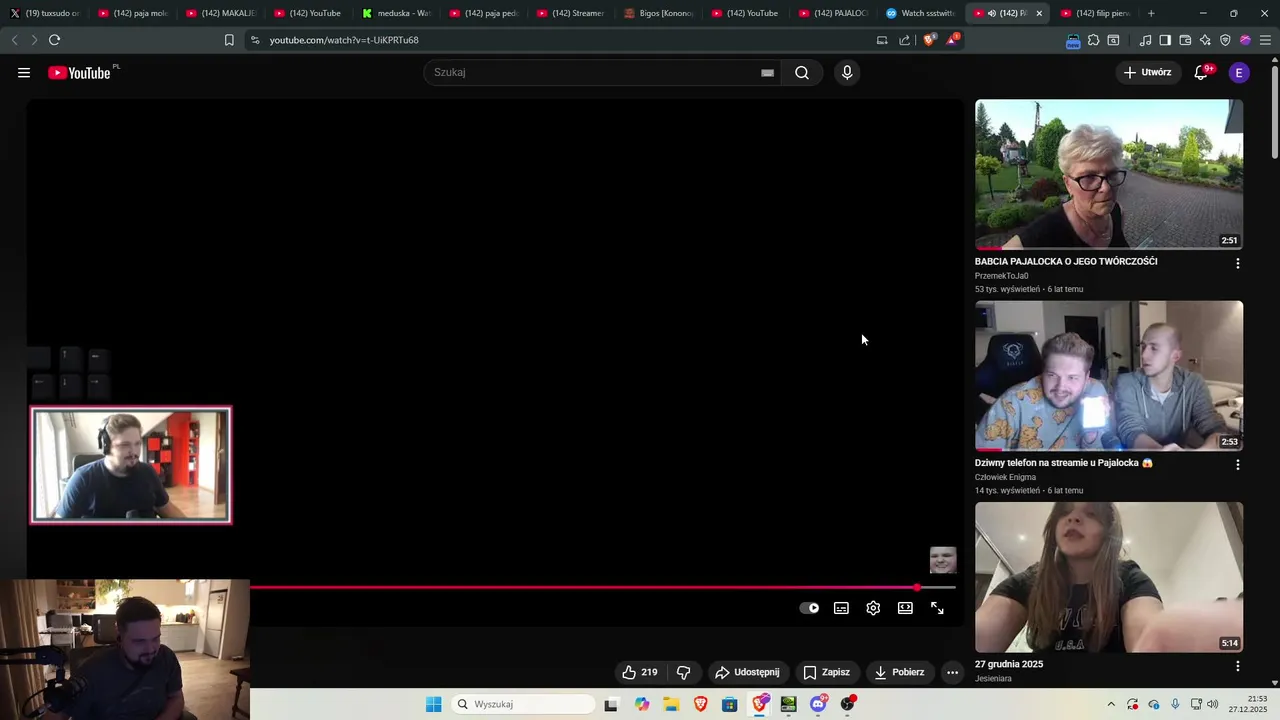The width and height of the screenshot is (1280, 720).
Task: Open Brave Shields lion icon
Action: pos(929,40)
